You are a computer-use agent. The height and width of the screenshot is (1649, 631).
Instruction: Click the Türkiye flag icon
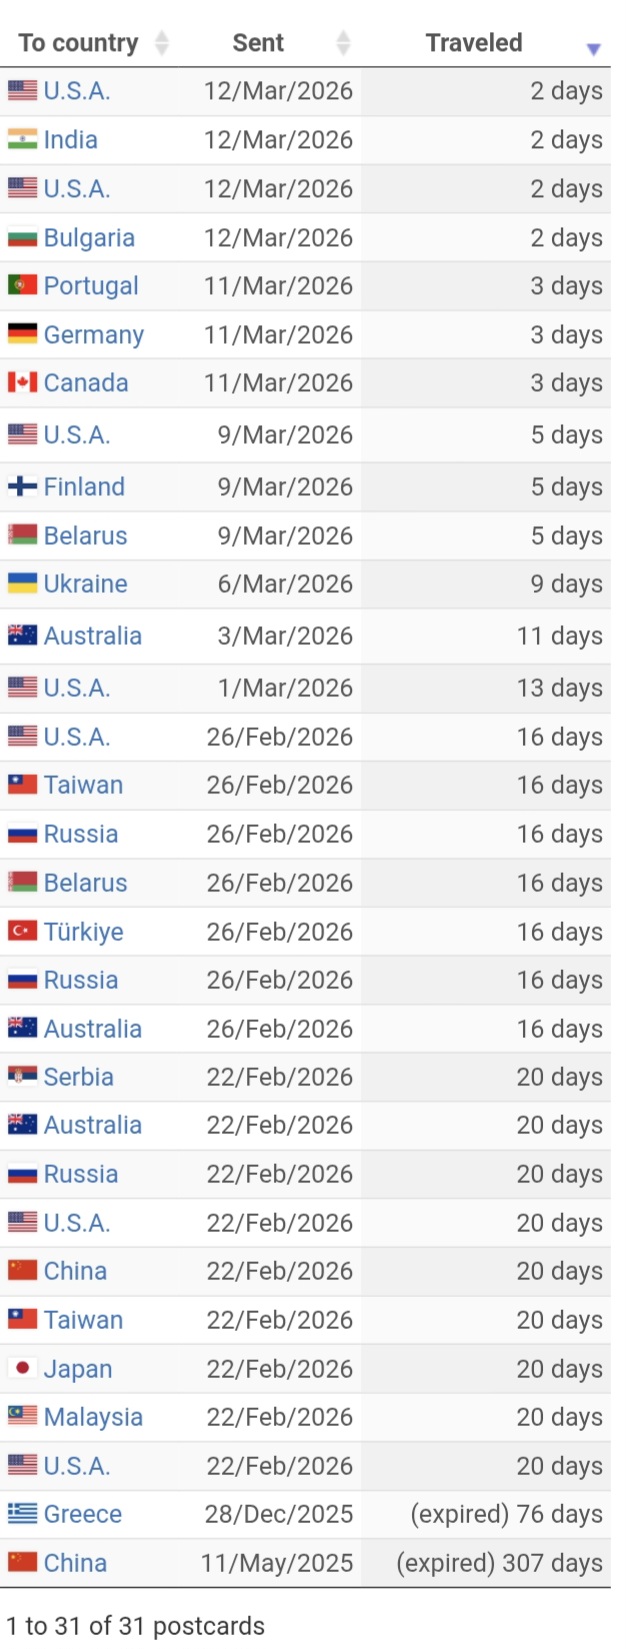point(22,932)
